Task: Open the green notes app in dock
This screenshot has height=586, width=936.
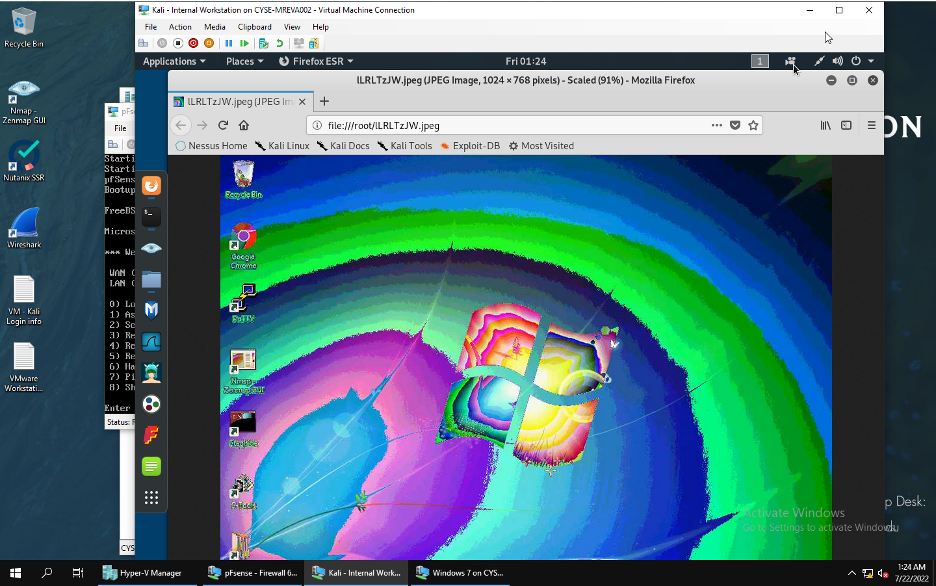Action: (151, 466)
